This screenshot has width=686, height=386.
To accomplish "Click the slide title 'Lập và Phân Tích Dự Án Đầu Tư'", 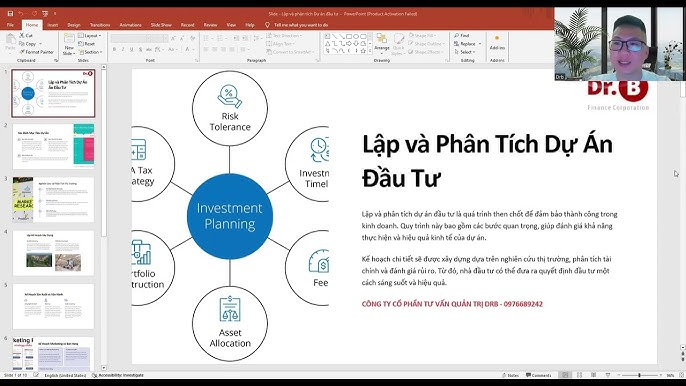I will [x=487, y=161].
